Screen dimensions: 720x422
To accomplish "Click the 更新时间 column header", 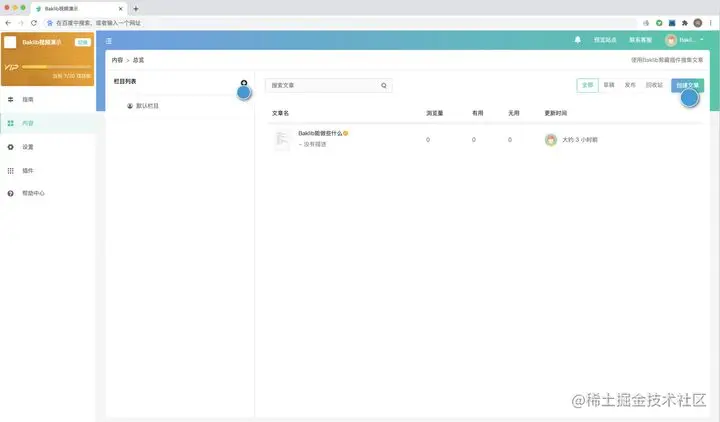I will tap(556, 113).
